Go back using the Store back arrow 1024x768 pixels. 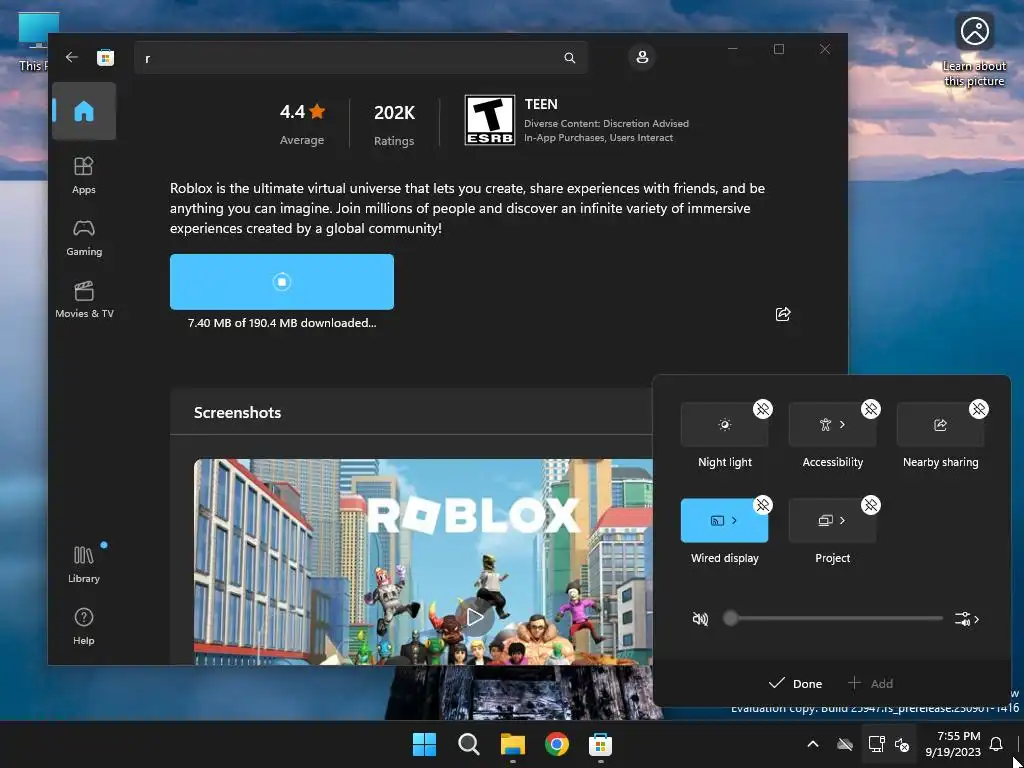click(x=72, y=57)
